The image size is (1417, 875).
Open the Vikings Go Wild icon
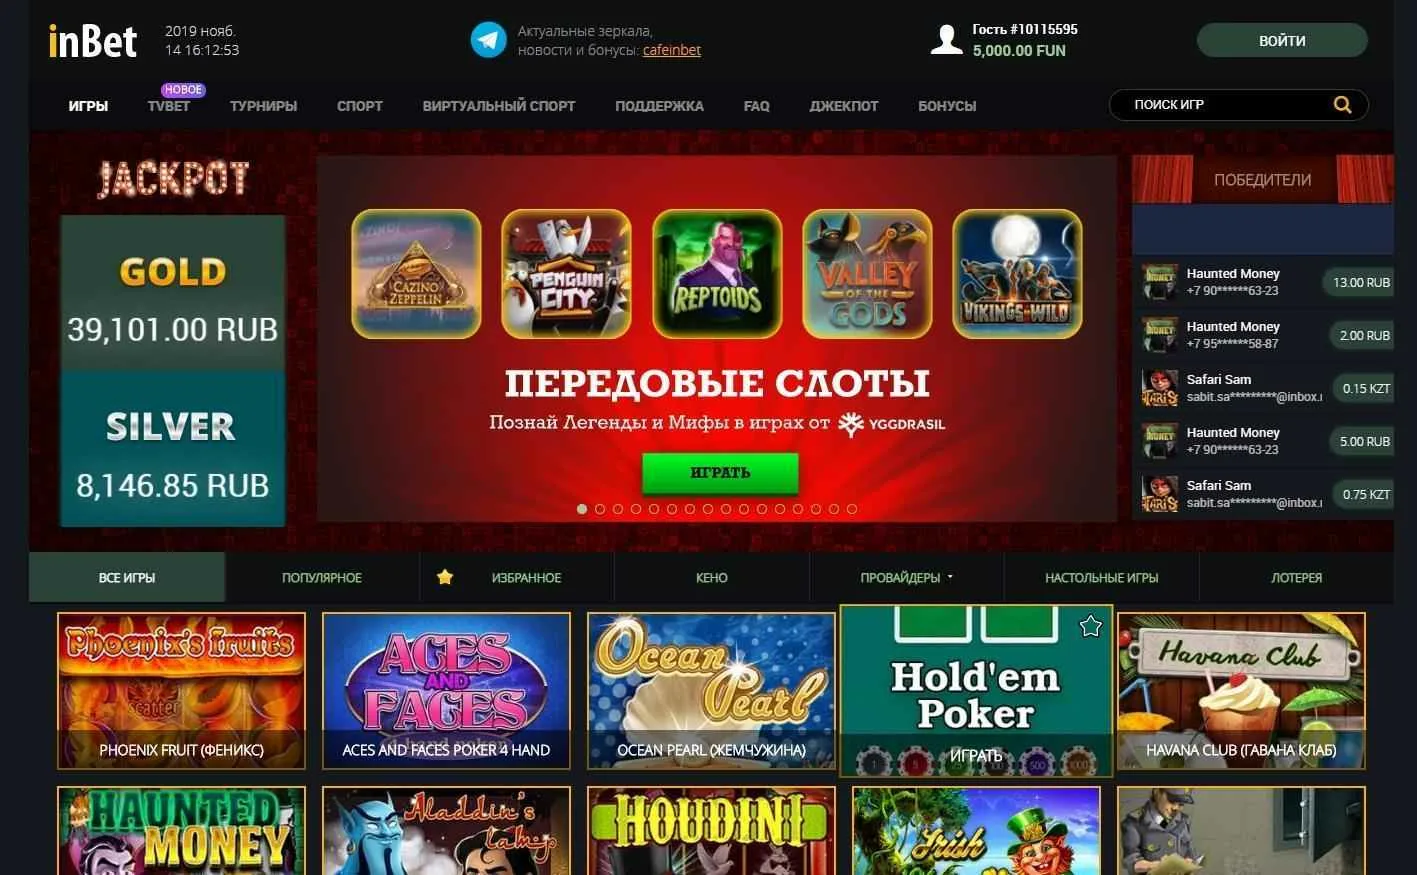click(x=1017, y=273)
